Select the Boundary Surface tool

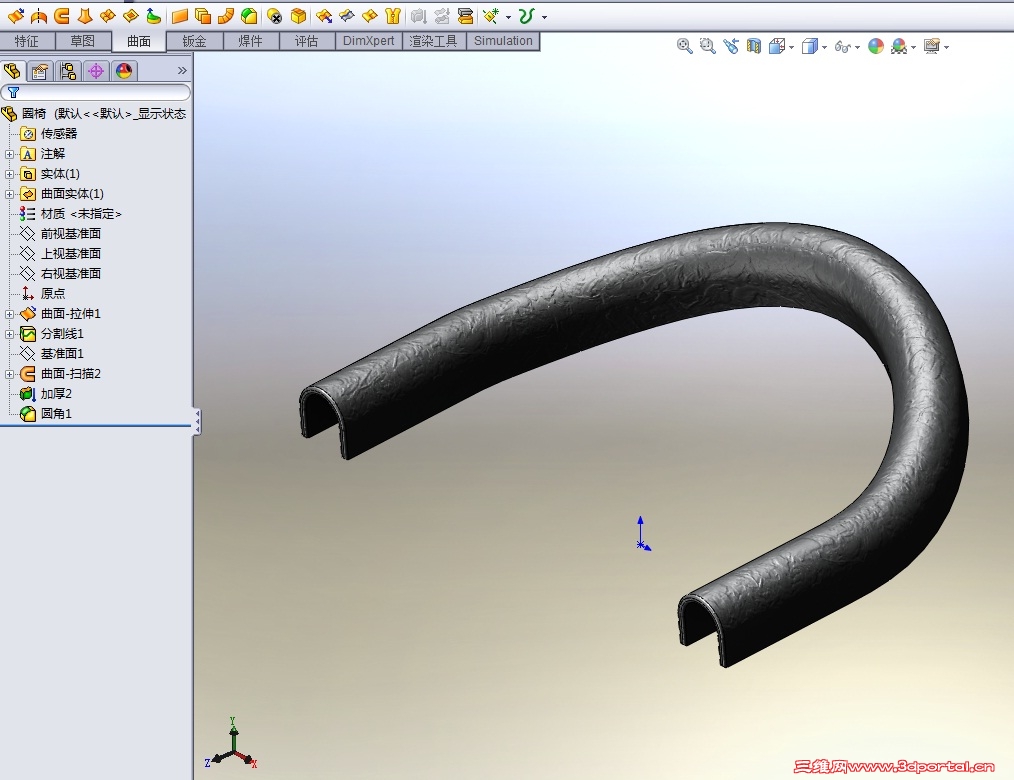[107, 16]
